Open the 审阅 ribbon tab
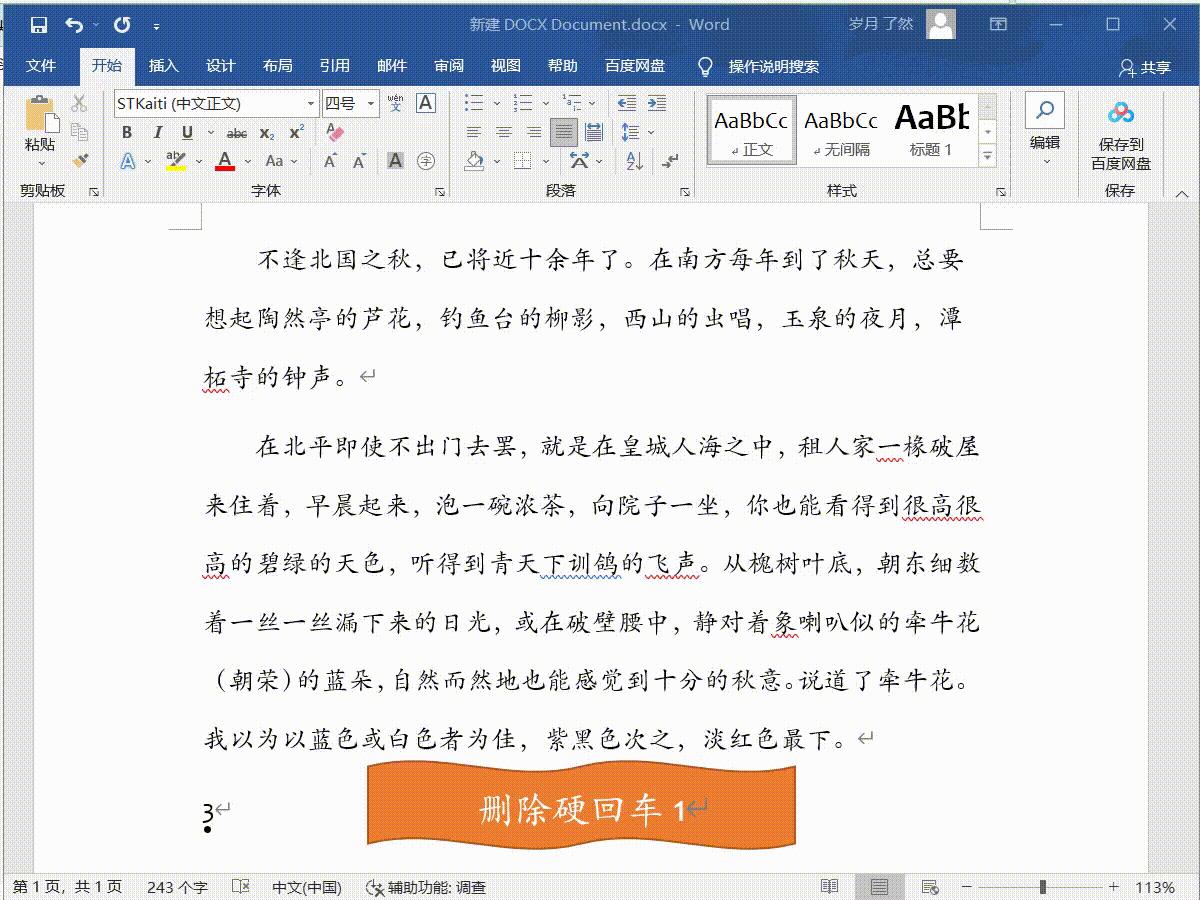 pos(449,66)
